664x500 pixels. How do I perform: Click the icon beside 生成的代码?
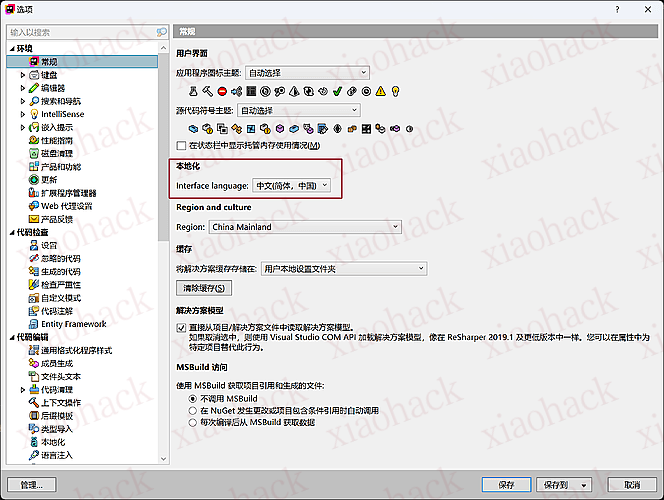point(34,272)
